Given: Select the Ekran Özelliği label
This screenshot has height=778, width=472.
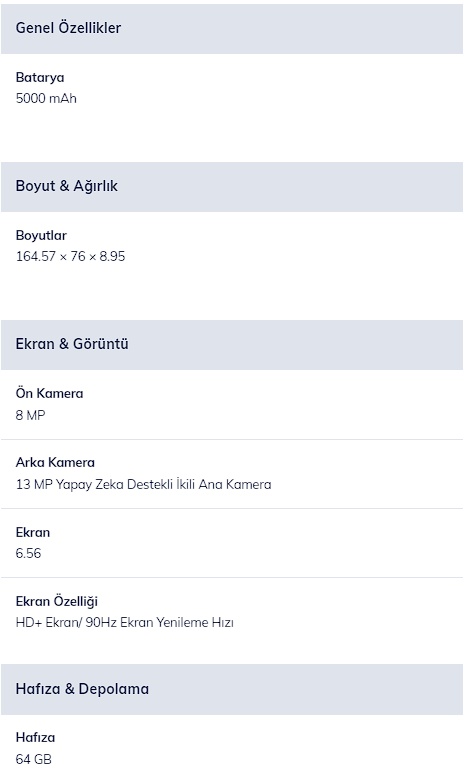Looking at the screenshot, I should coord(57,601).
